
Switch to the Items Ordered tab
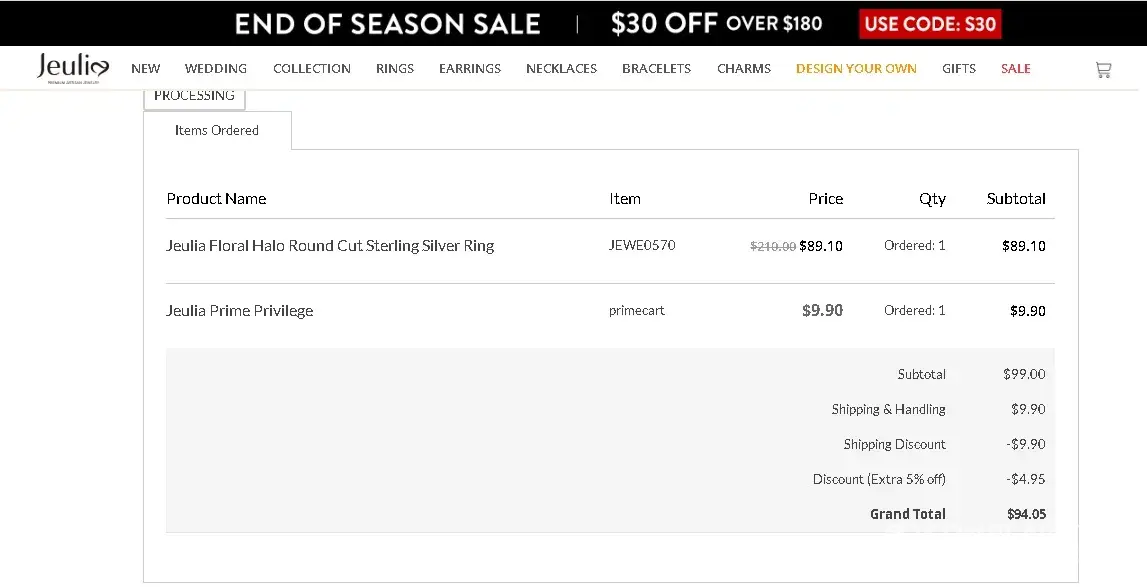[217, 130]
